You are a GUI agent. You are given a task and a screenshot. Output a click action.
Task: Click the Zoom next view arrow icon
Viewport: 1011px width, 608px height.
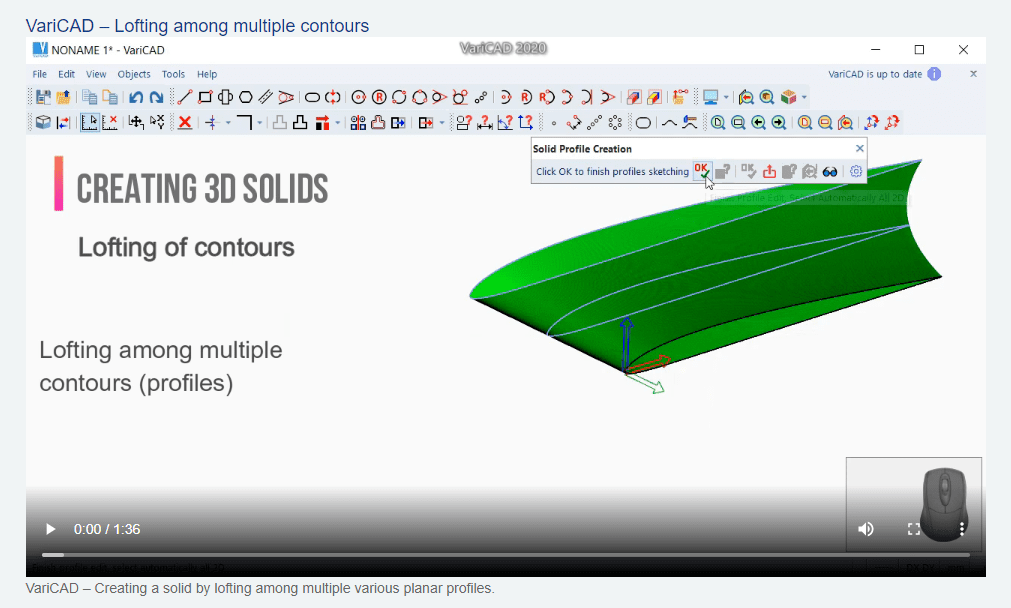(x=779, y=123)
